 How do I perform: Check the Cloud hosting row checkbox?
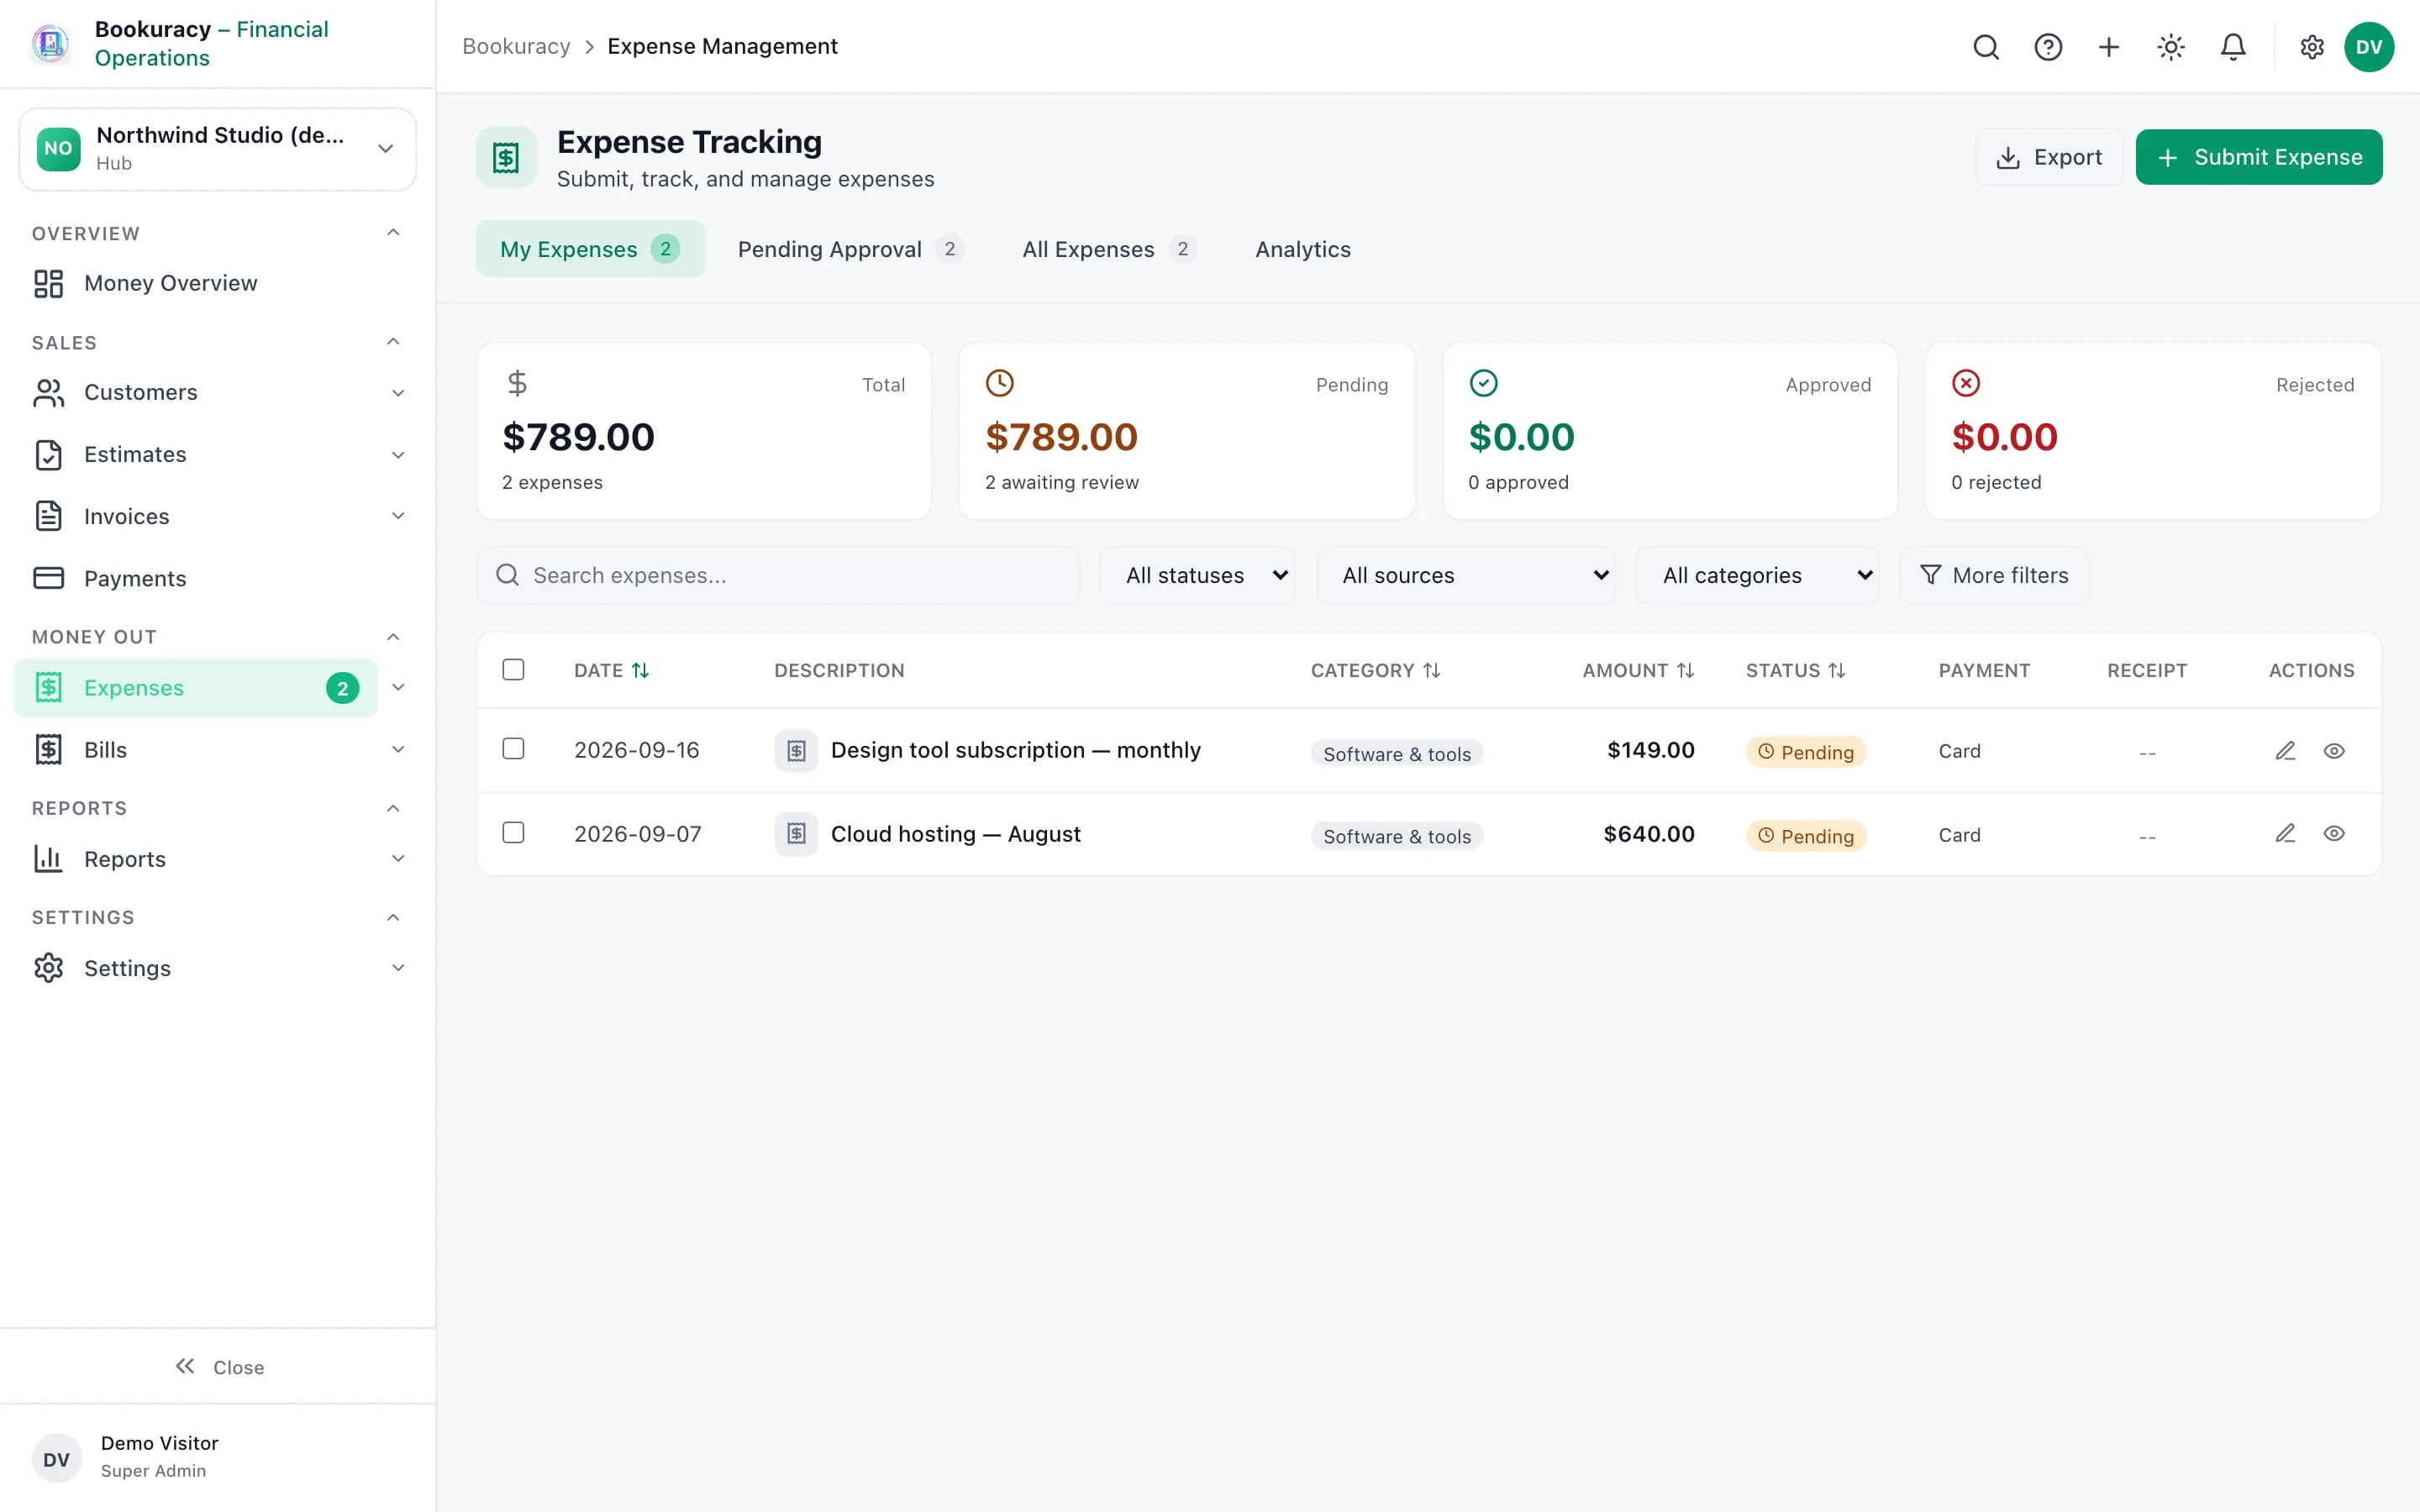click(513, 833)
